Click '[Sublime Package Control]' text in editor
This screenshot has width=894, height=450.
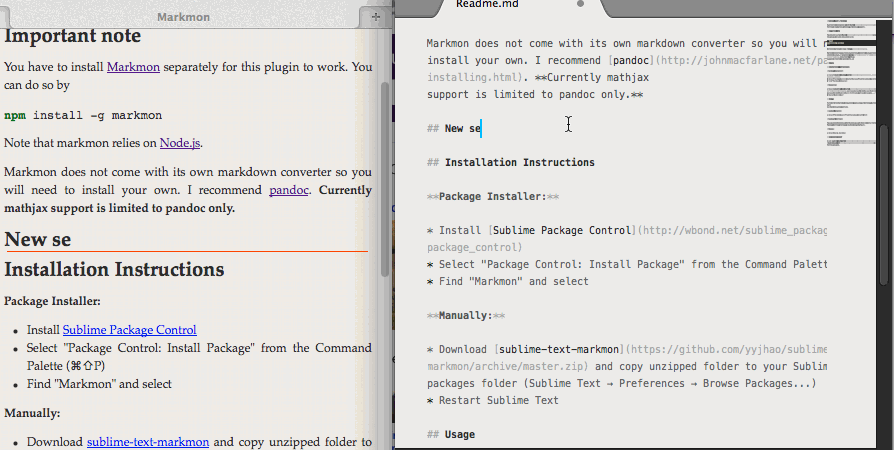tap(562, 230)
